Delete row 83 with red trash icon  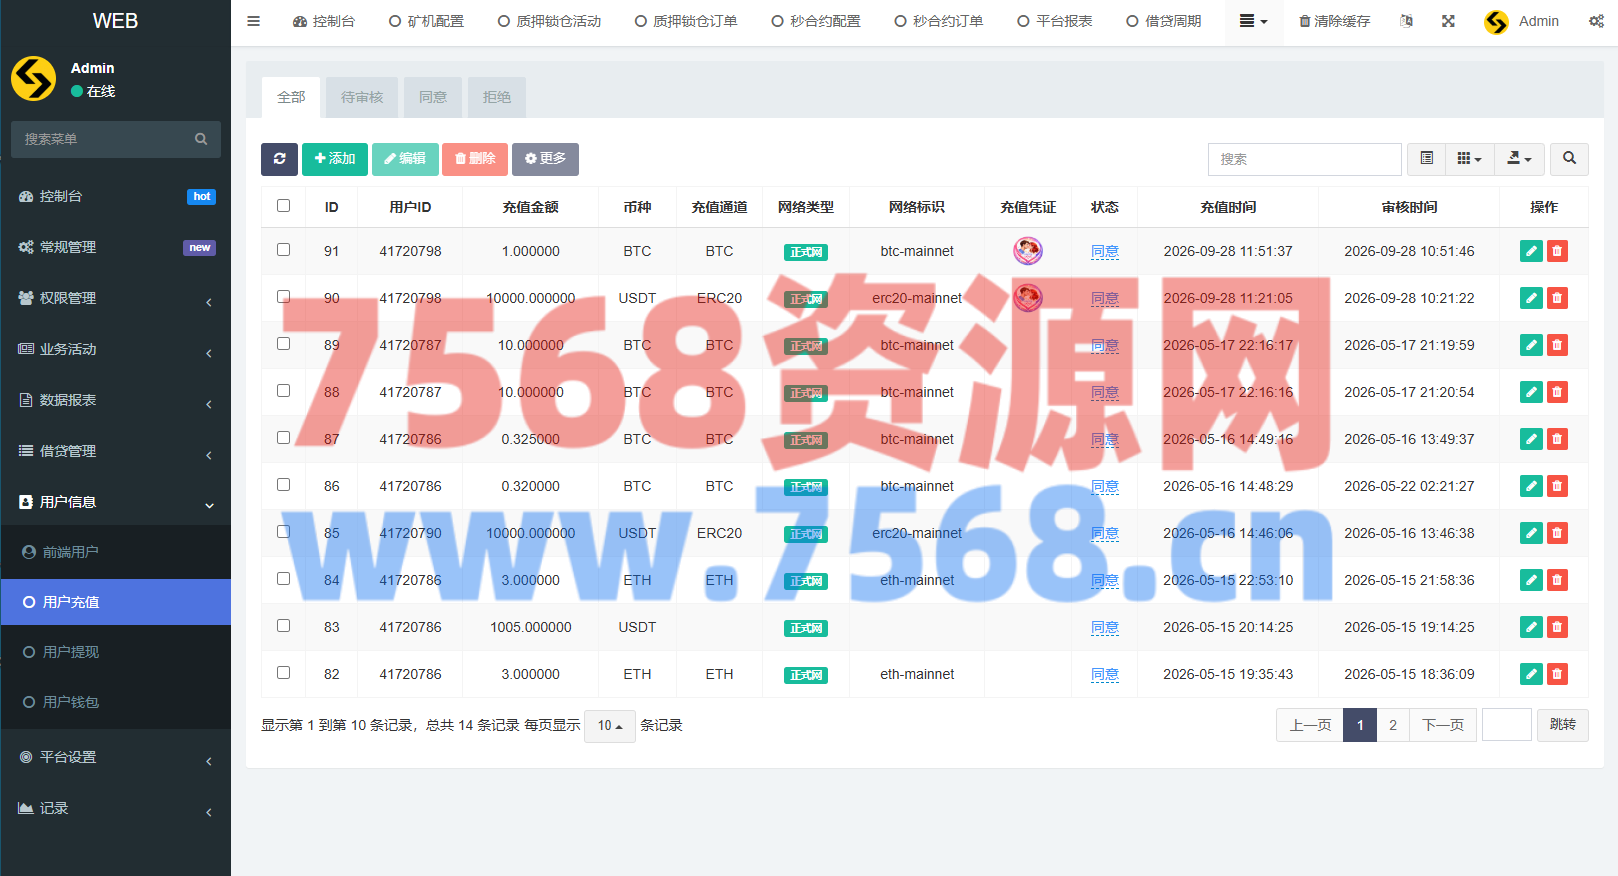pyautogui.click(x=1557, y=627)
